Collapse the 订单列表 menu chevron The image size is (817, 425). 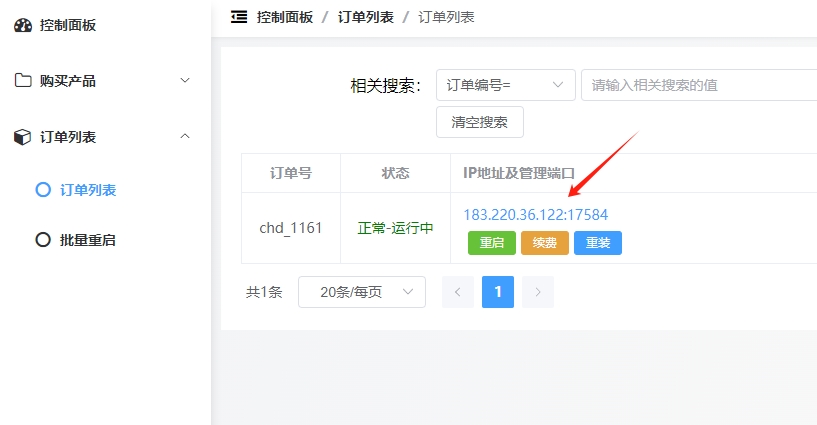point(184,136)
